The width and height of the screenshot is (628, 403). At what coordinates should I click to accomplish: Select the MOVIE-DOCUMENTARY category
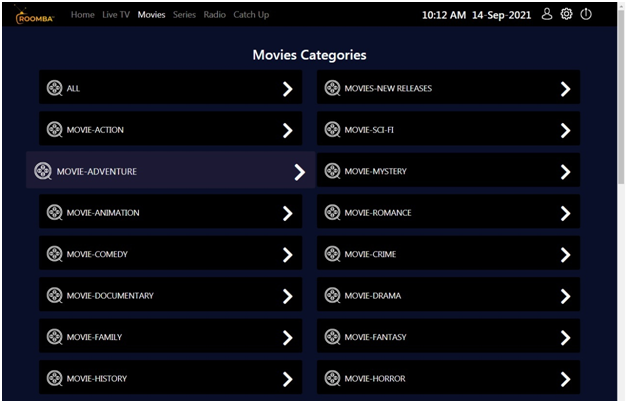coord(170,296)
